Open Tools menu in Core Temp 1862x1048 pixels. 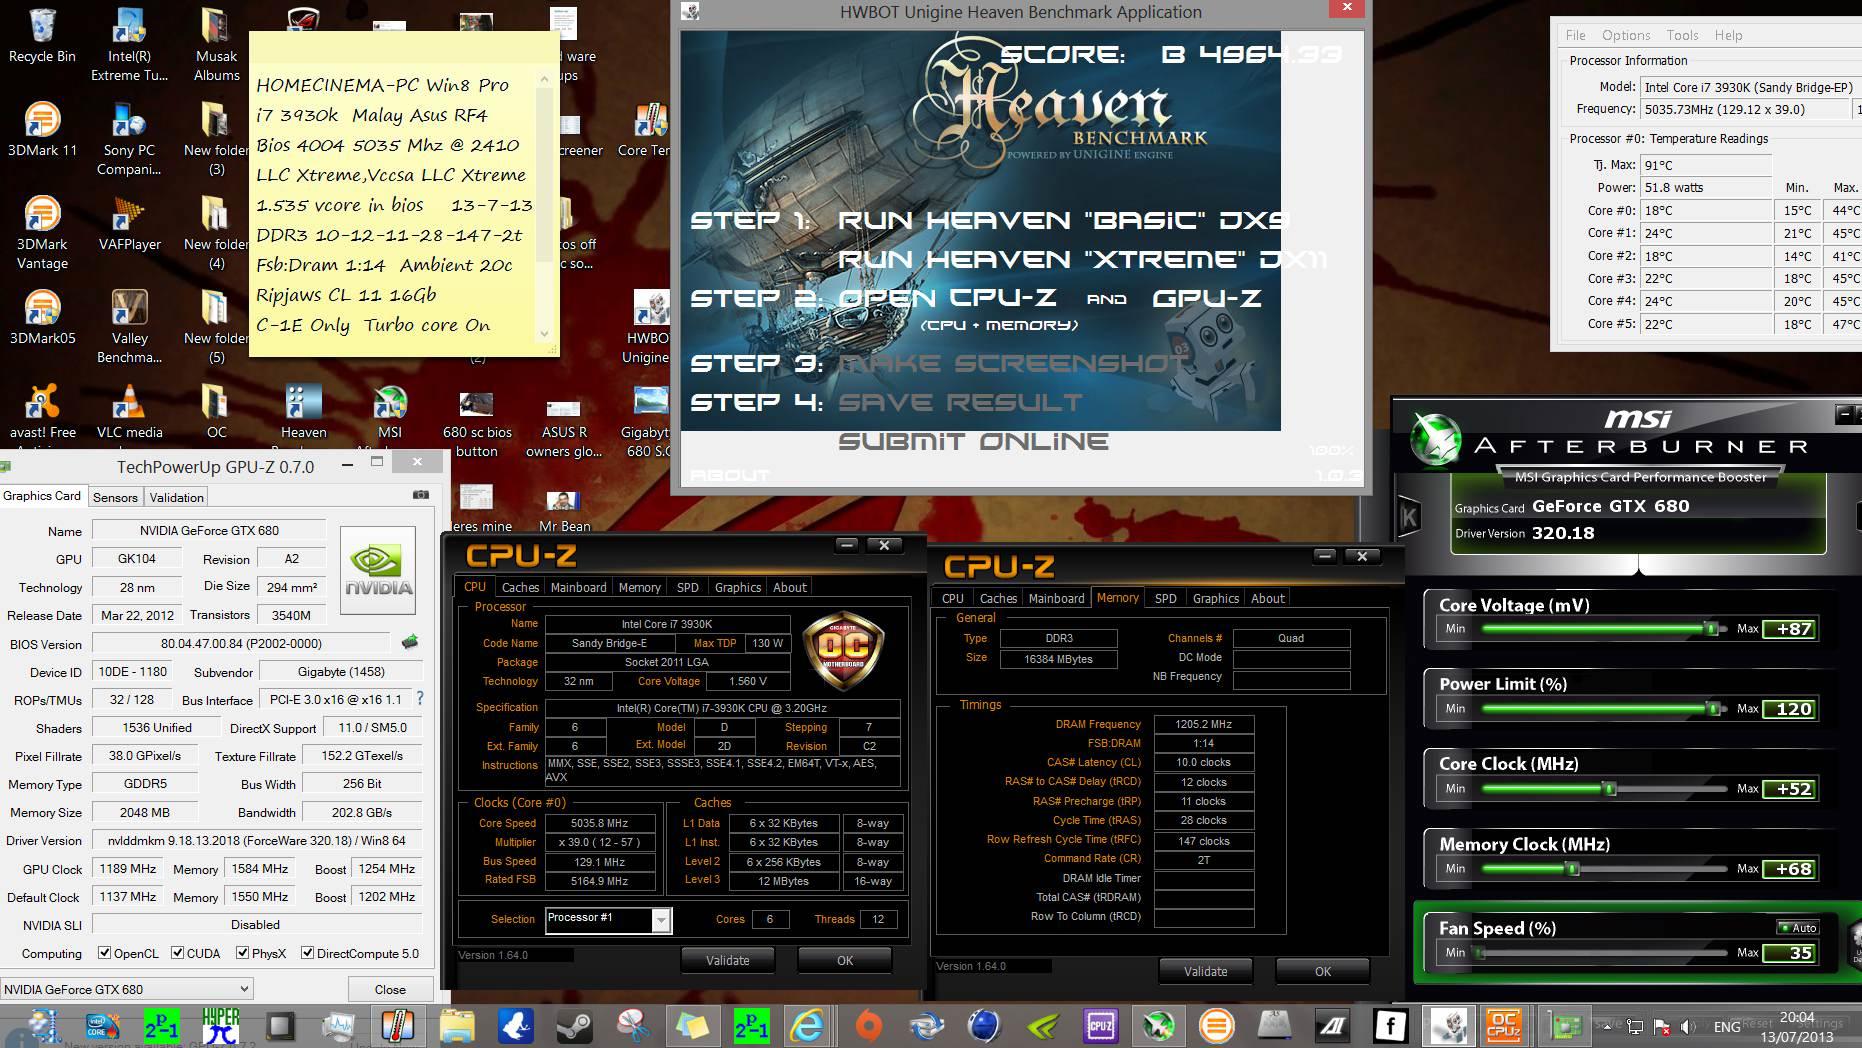click(x=1682, y=35)
